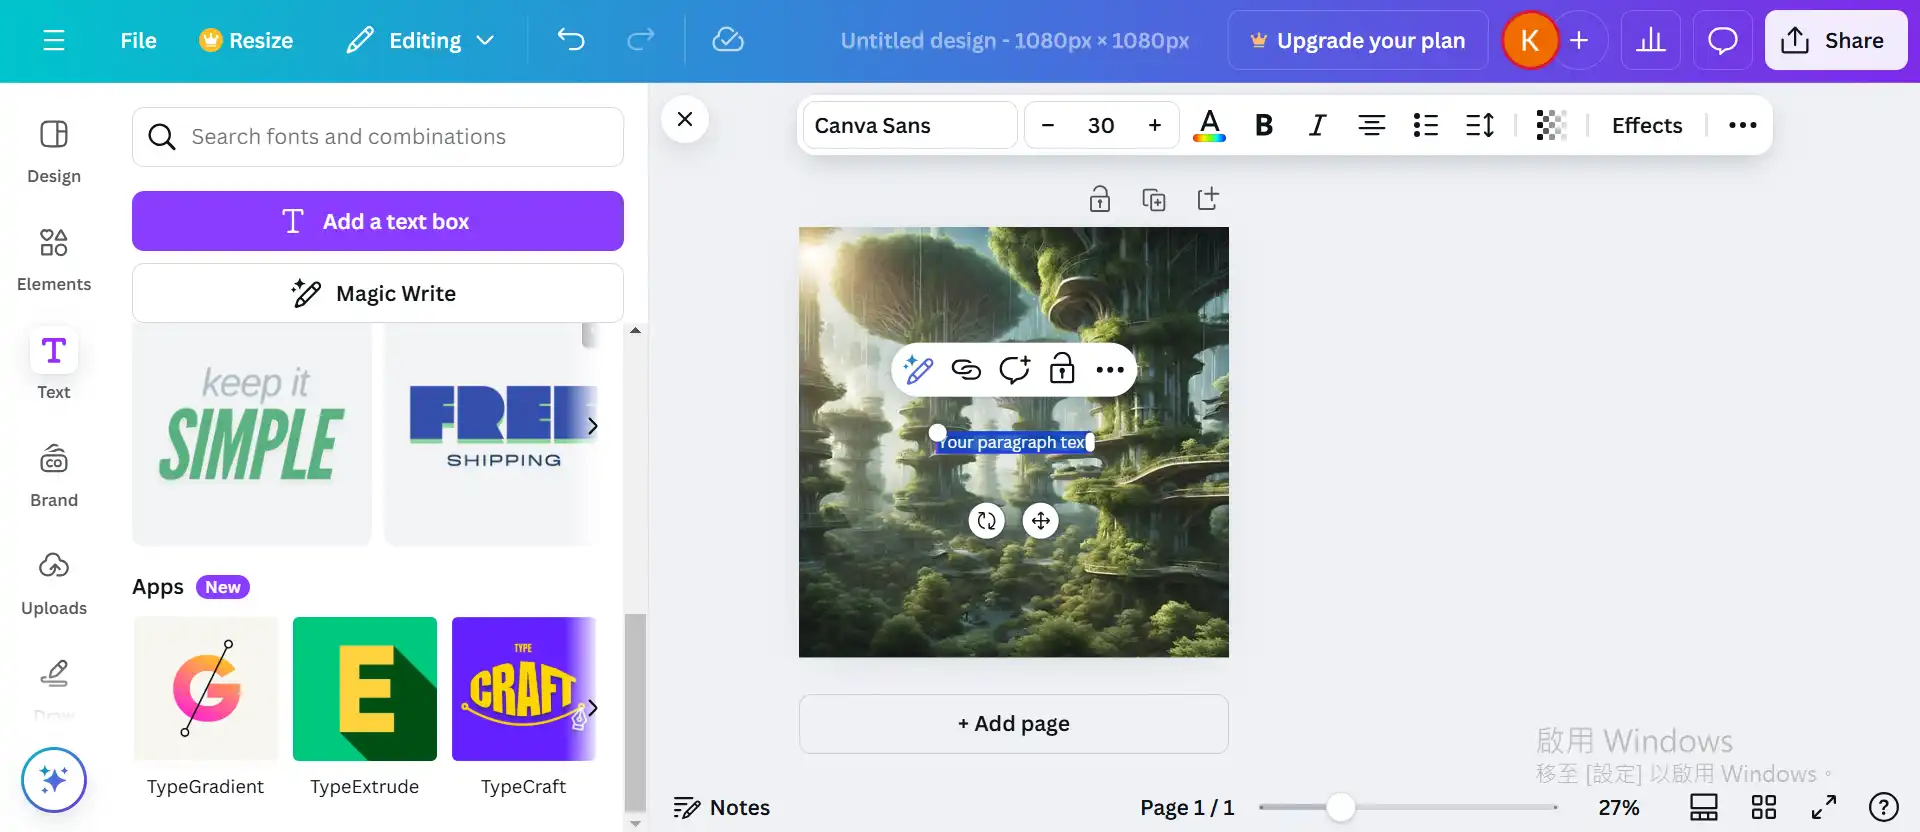
Task: Click the Magic Write button
Action: tap(378, 293)
